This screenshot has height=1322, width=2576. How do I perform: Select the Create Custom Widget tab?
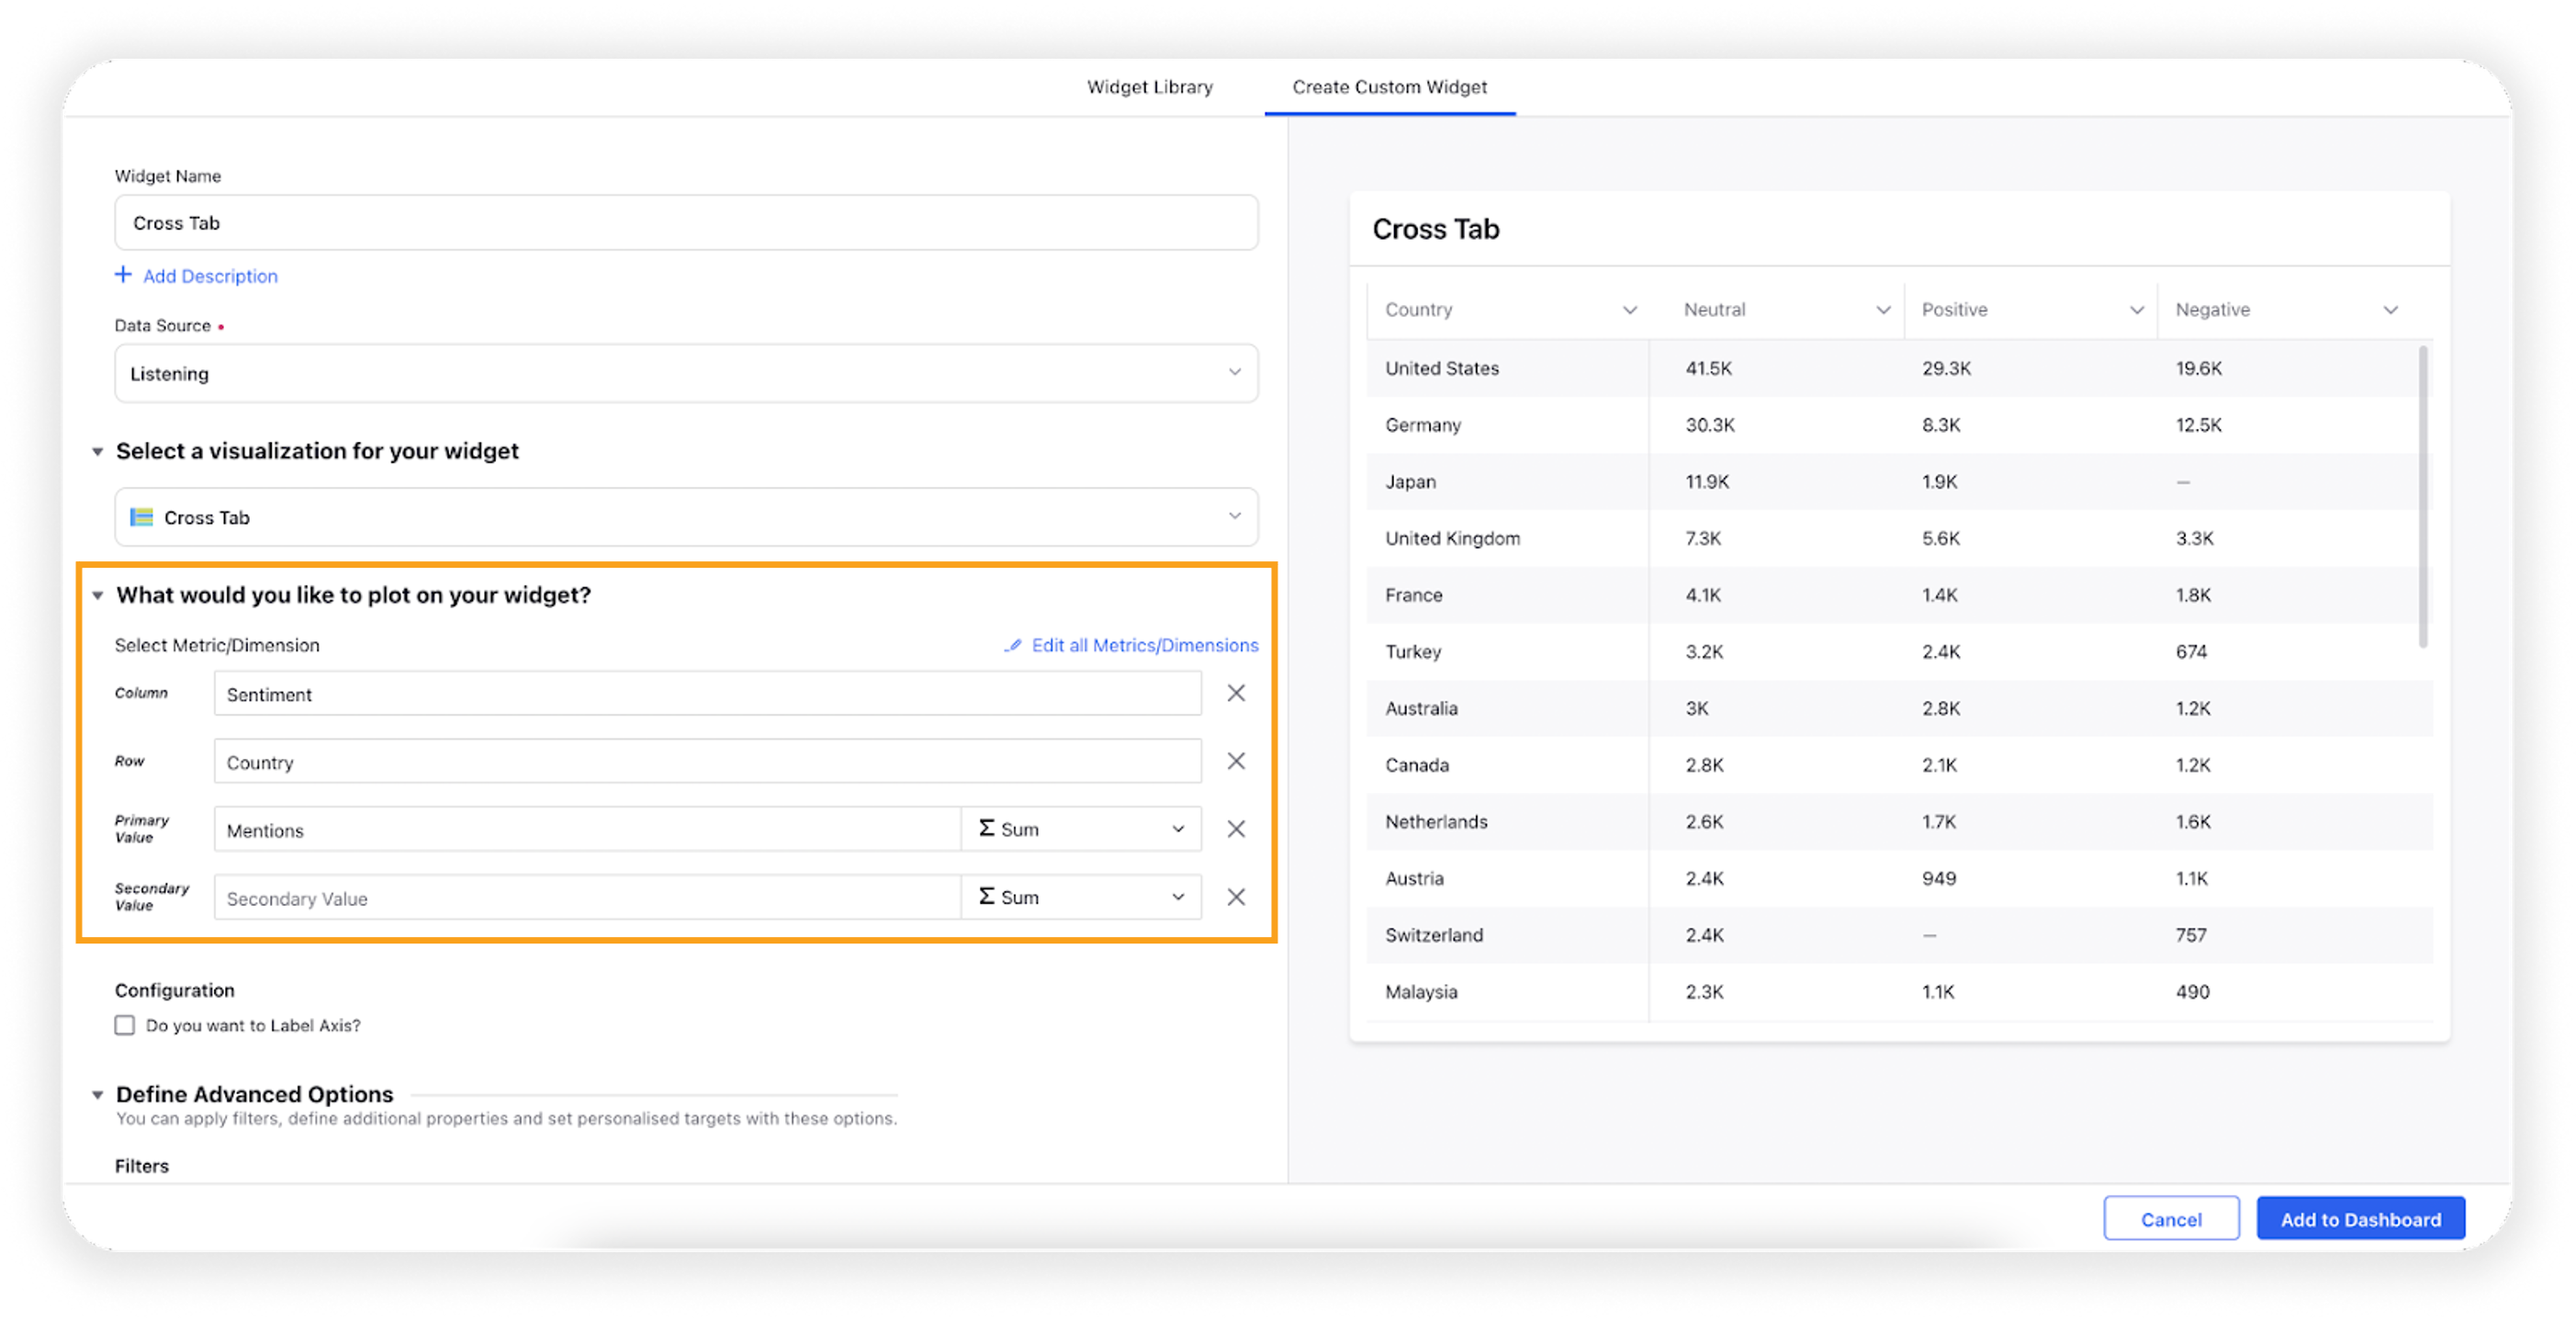point(1389,87)
